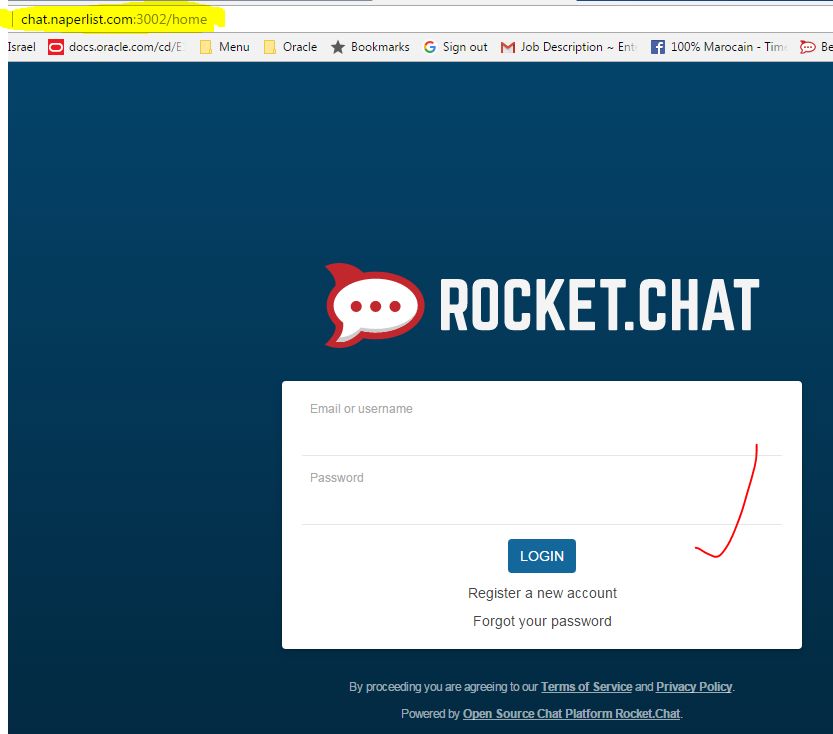Open the Bookmarks star bookmark
Image resolution: width=833 pixels, height=734 pixels.
(370, 47)
